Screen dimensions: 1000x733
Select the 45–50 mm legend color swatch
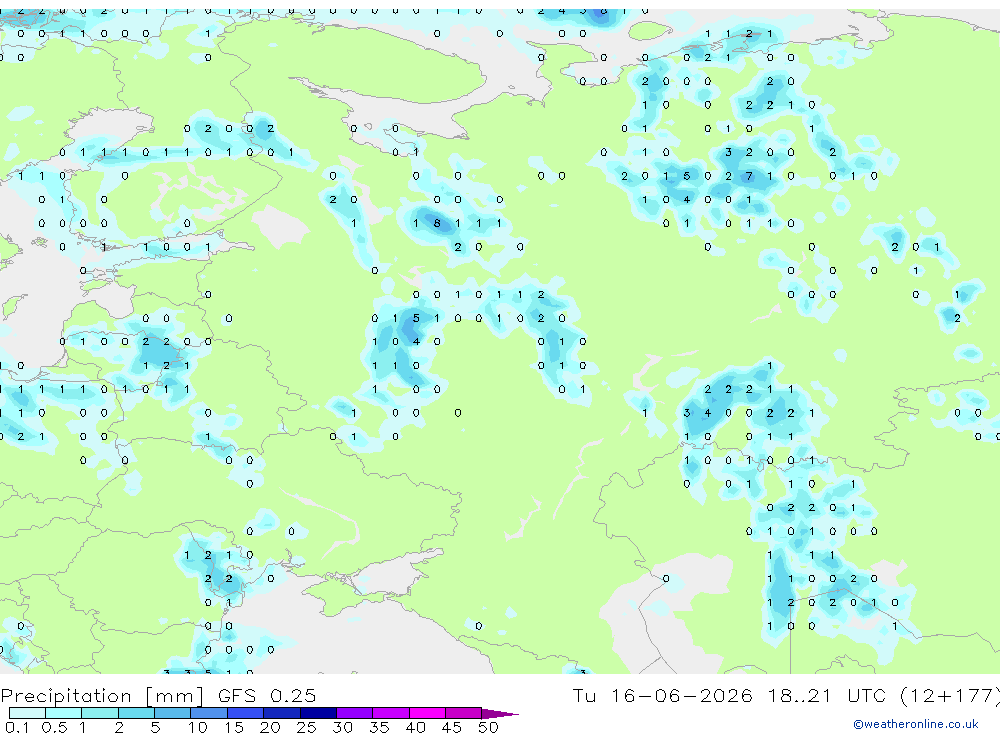pos(464,713)
